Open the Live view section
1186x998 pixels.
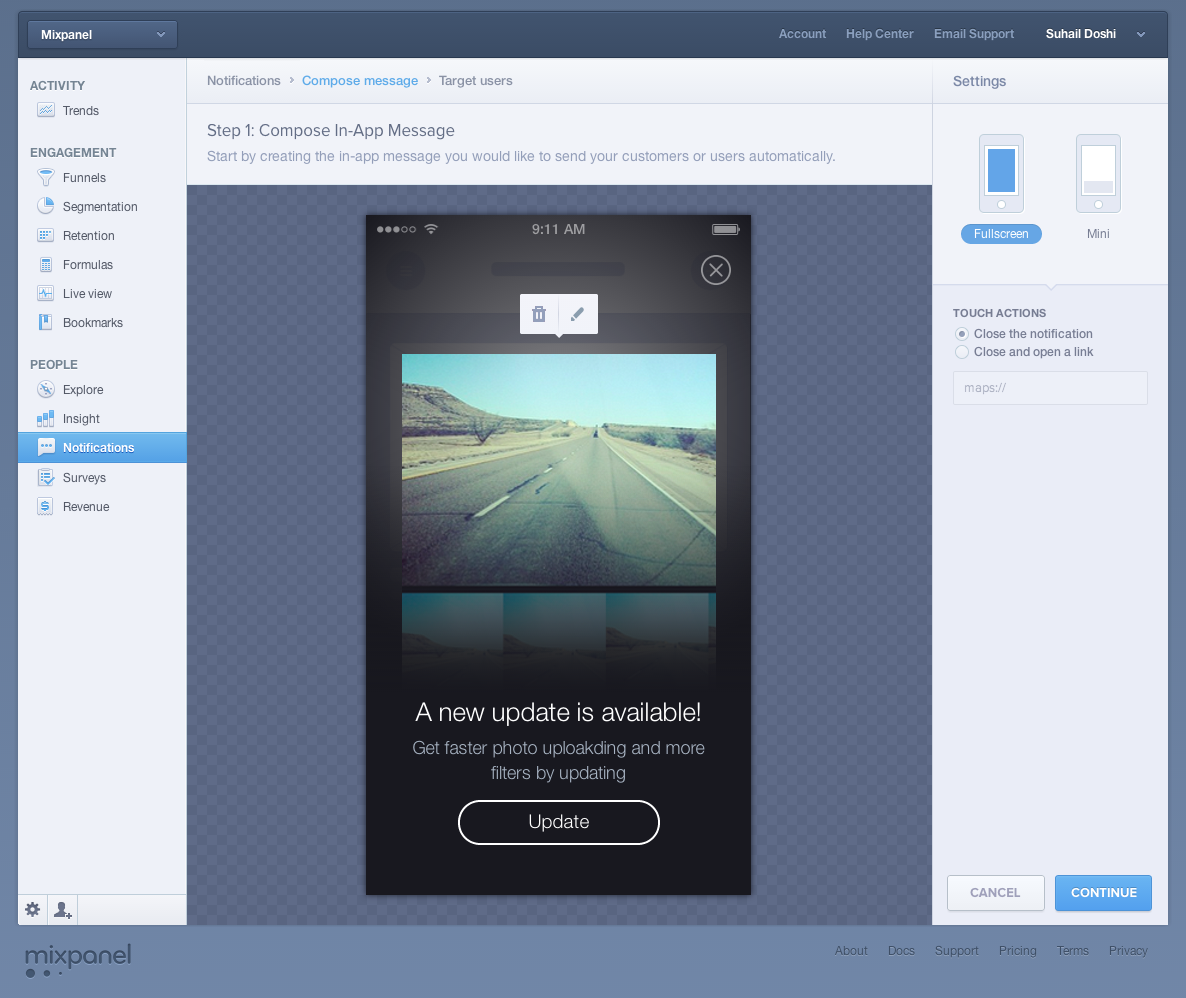coord(87,294)
